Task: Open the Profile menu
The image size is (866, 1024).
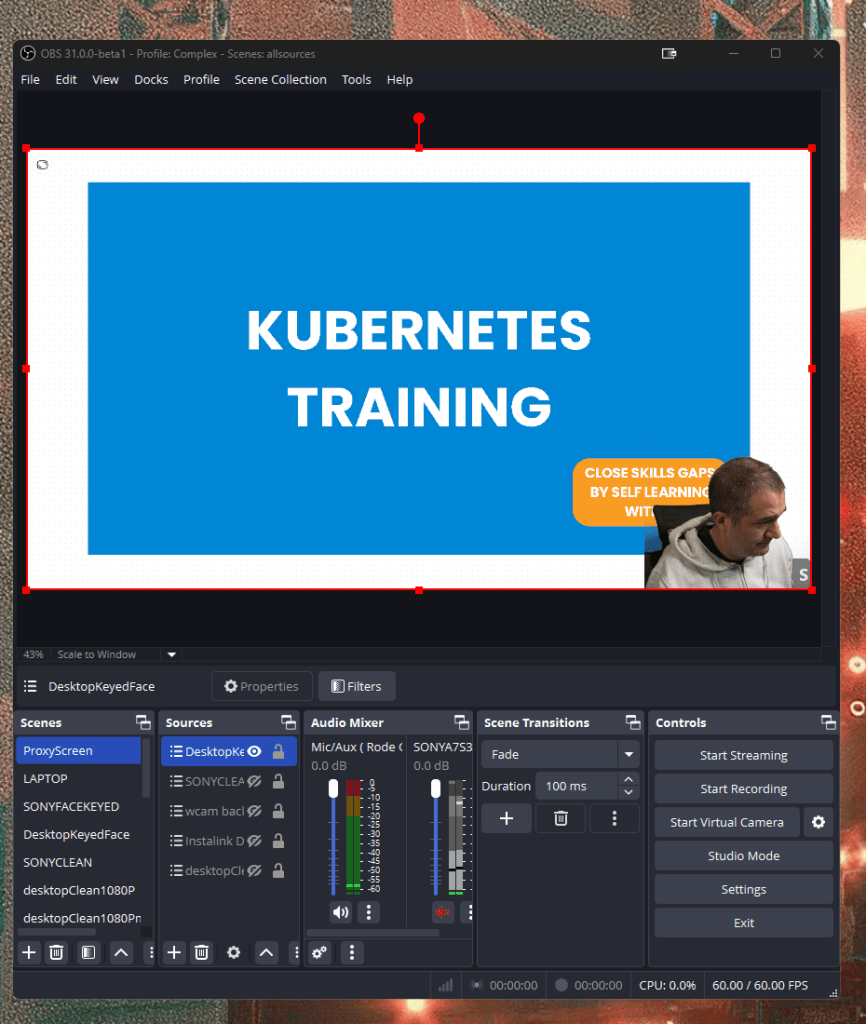Action: (x=201, y=80)
